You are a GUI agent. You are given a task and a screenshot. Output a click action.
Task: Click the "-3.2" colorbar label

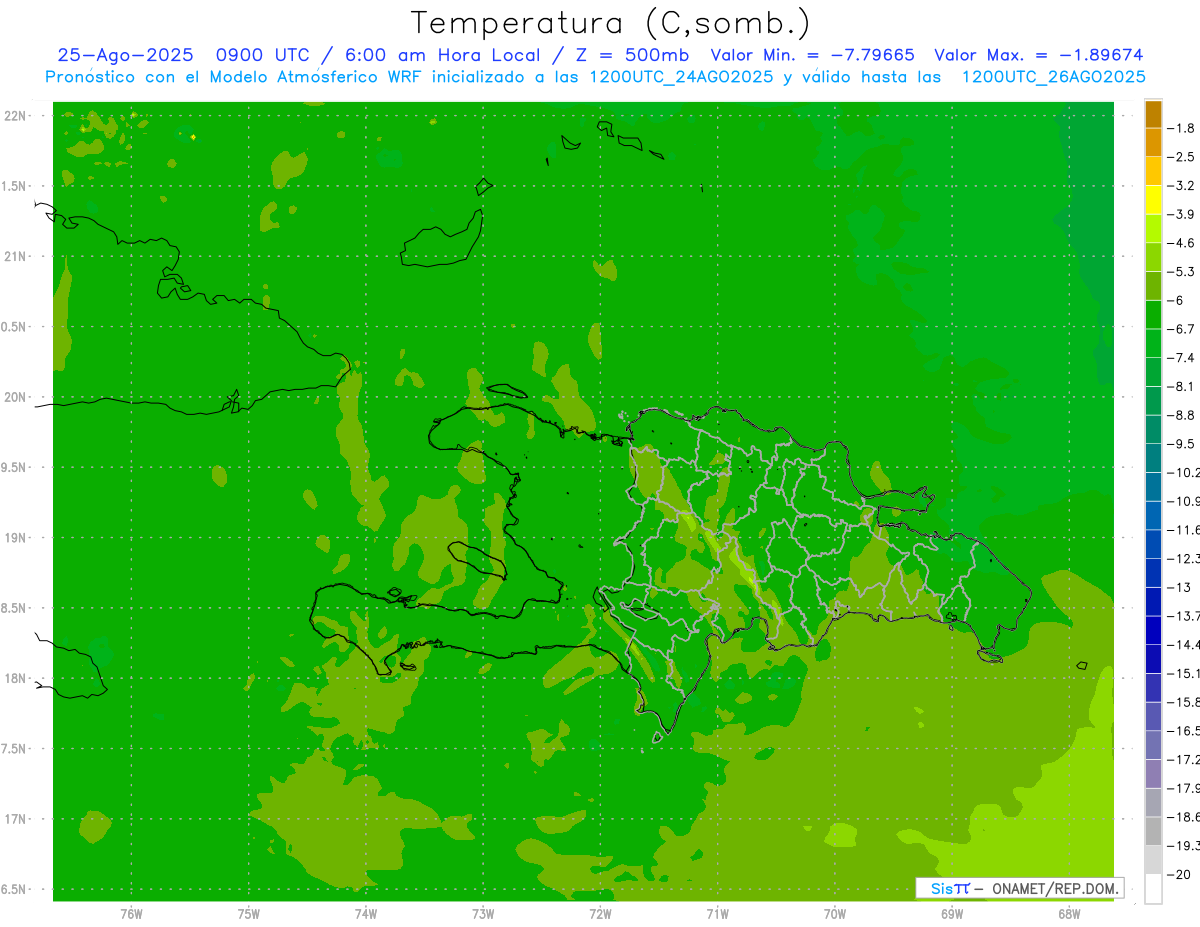click(1182, 186)
